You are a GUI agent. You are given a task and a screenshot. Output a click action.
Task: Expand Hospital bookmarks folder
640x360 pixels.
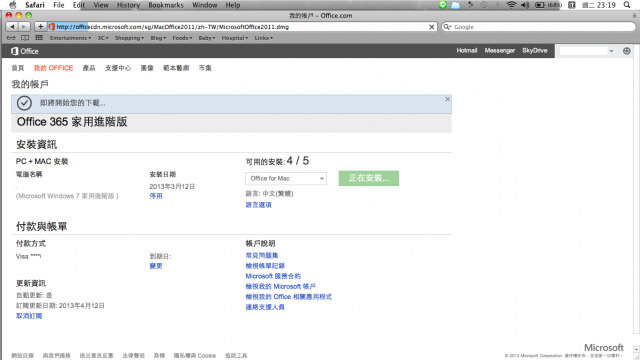pyautogui.click(x=235, y=38)
